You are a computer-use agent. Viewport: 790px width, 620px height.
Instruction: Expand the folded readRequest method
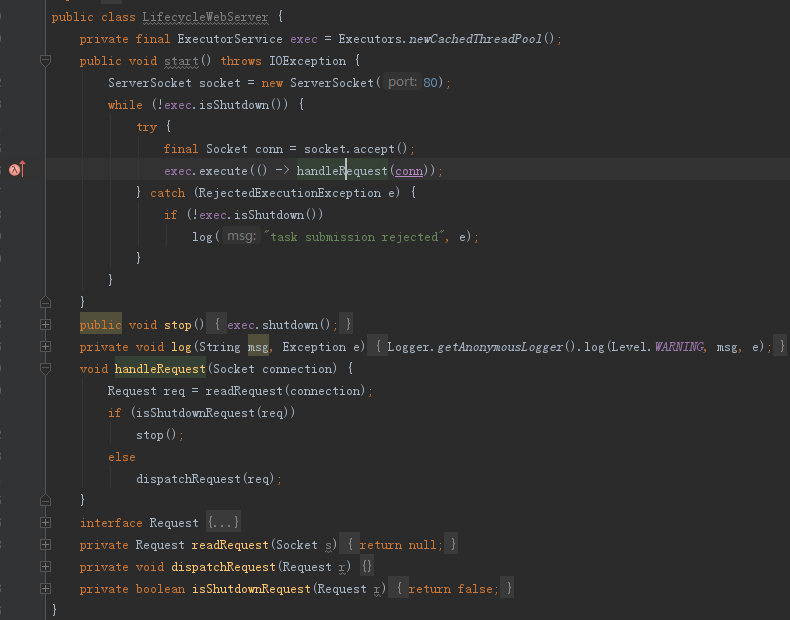[x=45, y=544]
